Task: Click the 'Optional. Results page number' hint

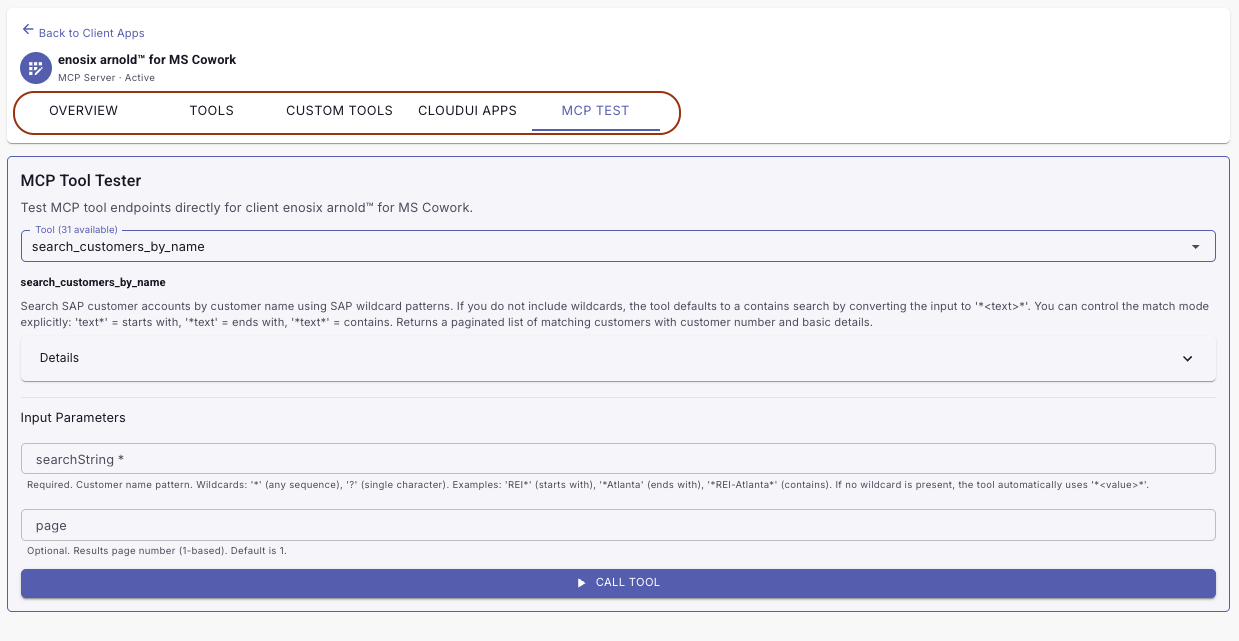Action: click(x=157, y=551)
